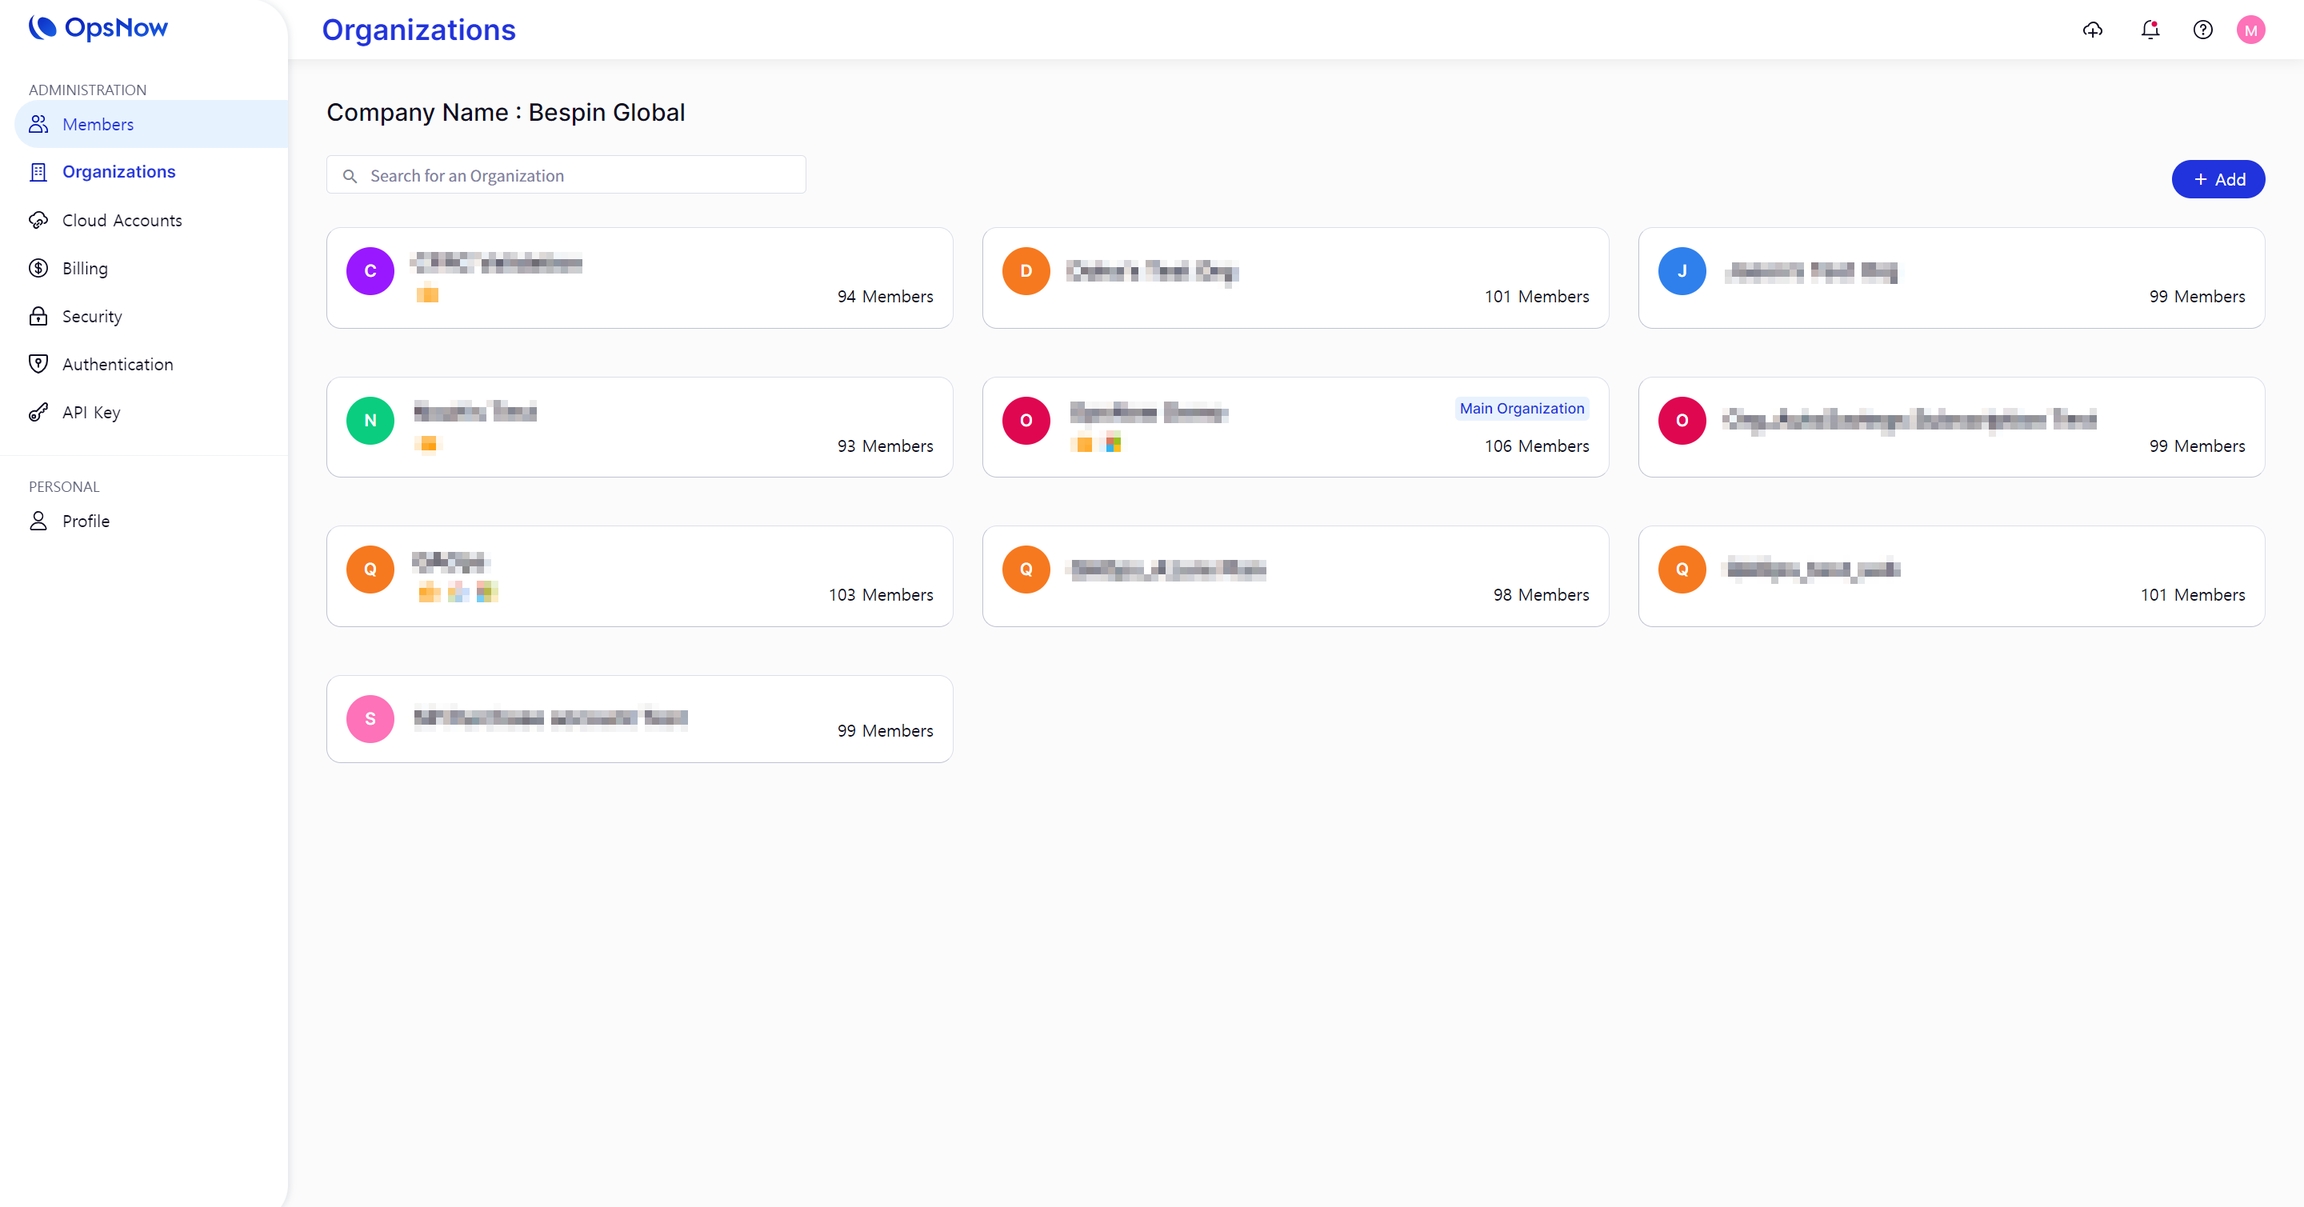Open API Key page

91,412
